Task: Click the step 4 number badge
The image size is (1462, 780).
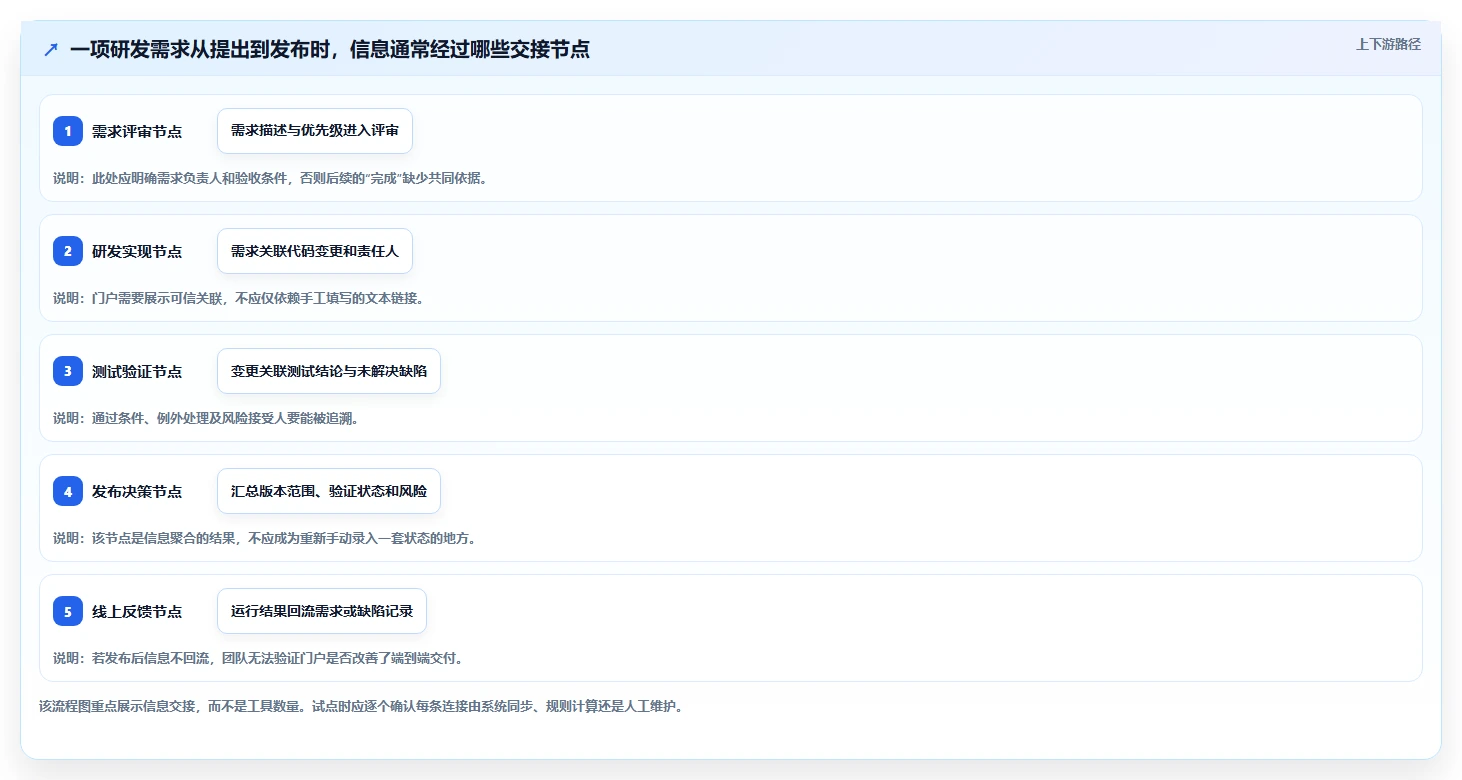Action: (x=68, y=491)
